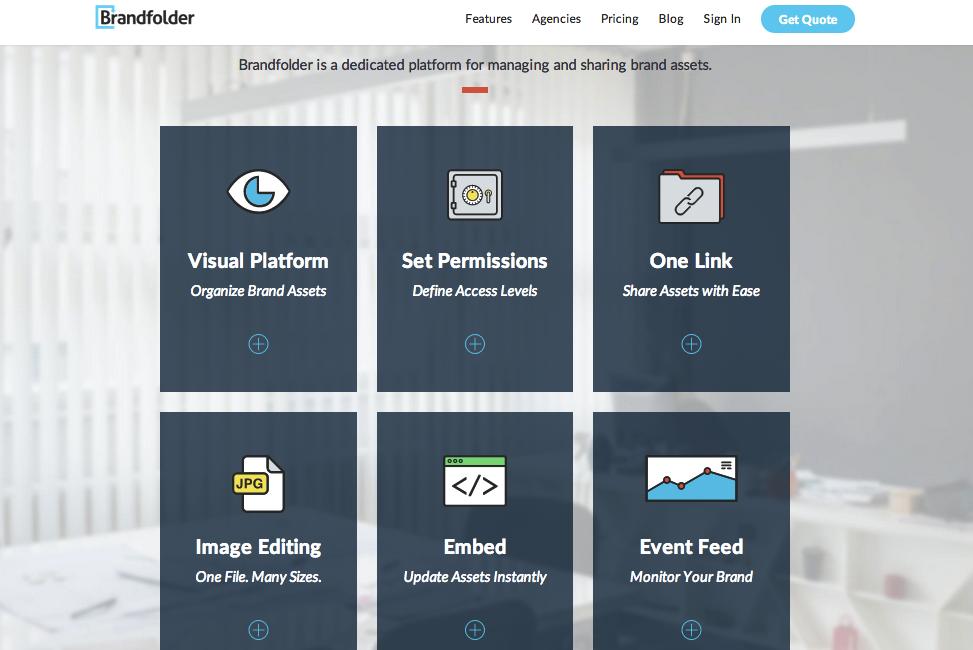
Task: Click the Set Permissions heading
Action: (x=475, y=261)
